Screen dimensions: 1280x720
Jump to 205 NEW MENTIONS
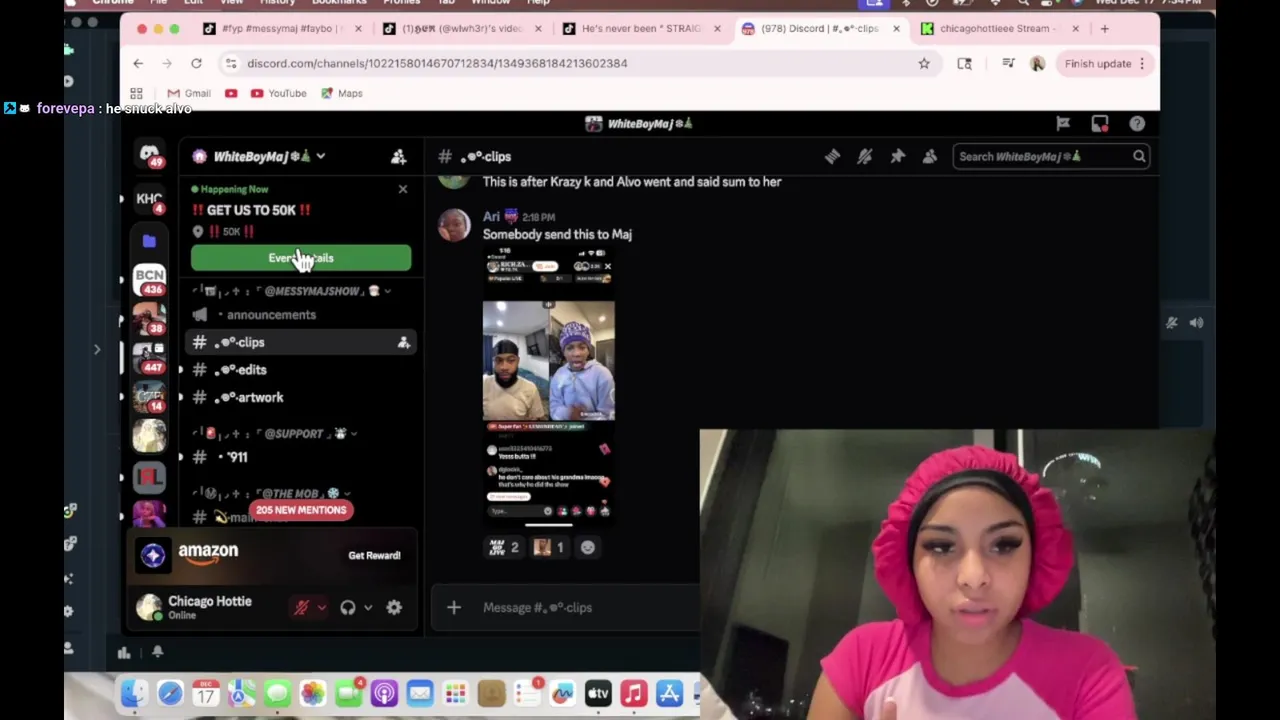click(301, 510)
